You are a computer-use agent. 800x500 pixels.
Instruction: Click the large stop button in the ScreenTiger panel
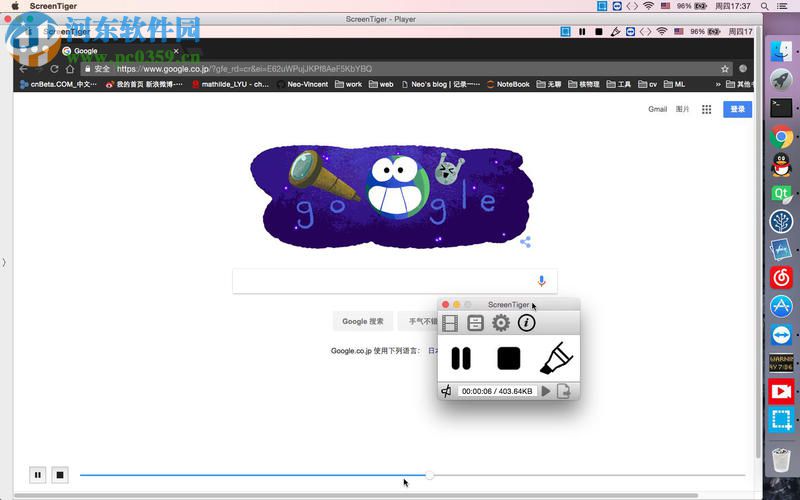pyautogui.click(x=509, y=358)
